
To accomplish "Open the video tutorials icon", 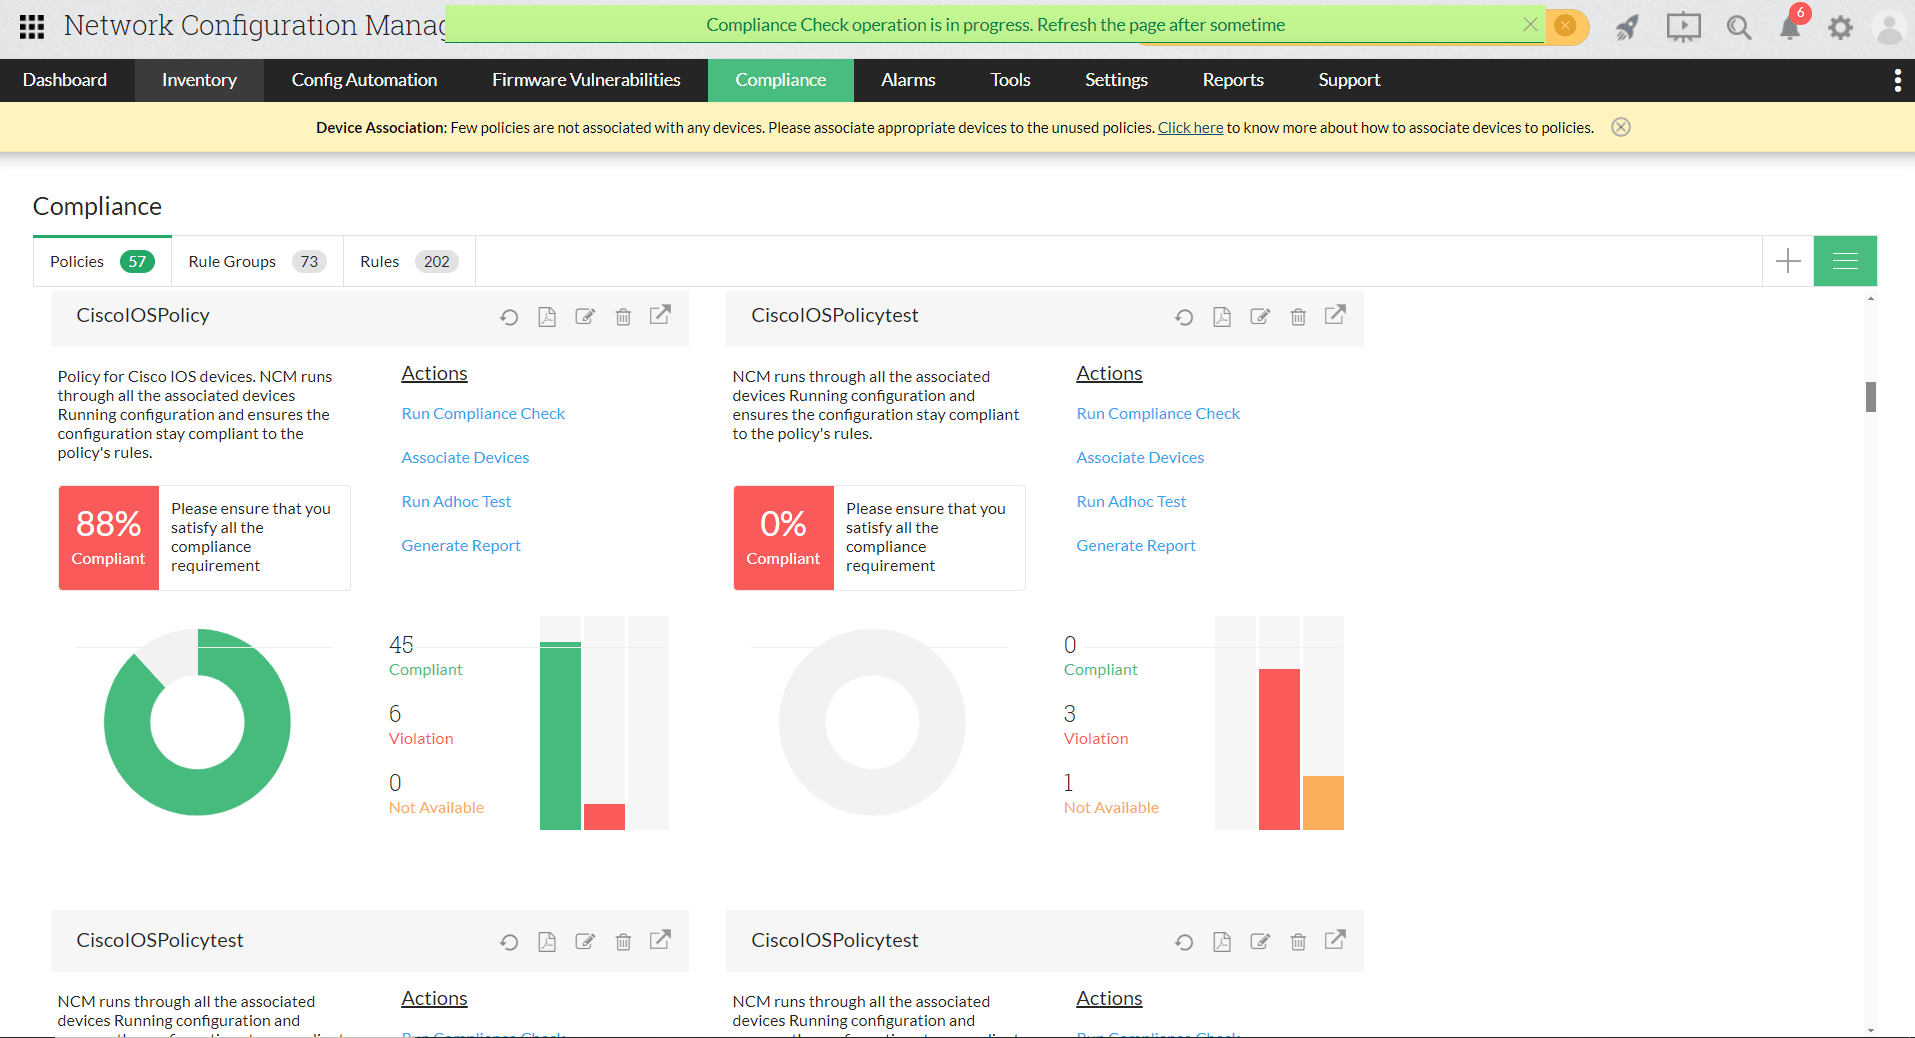I will (1682, 27).
